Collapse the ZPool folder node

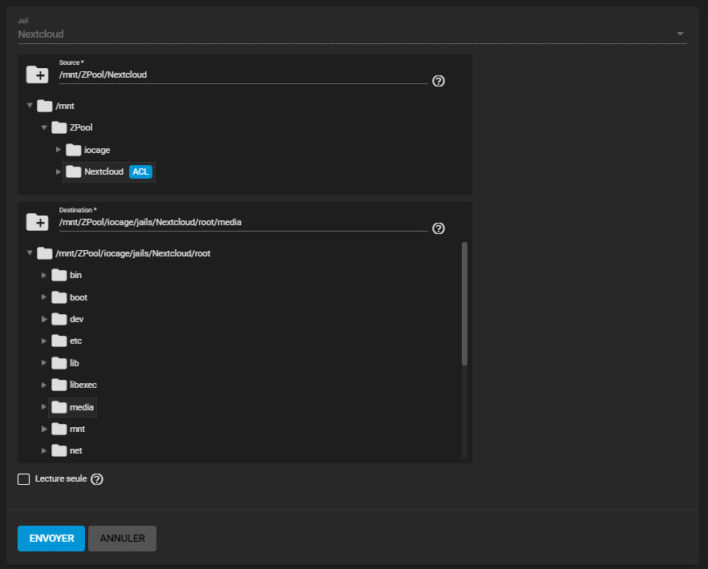tap(44, 128)
